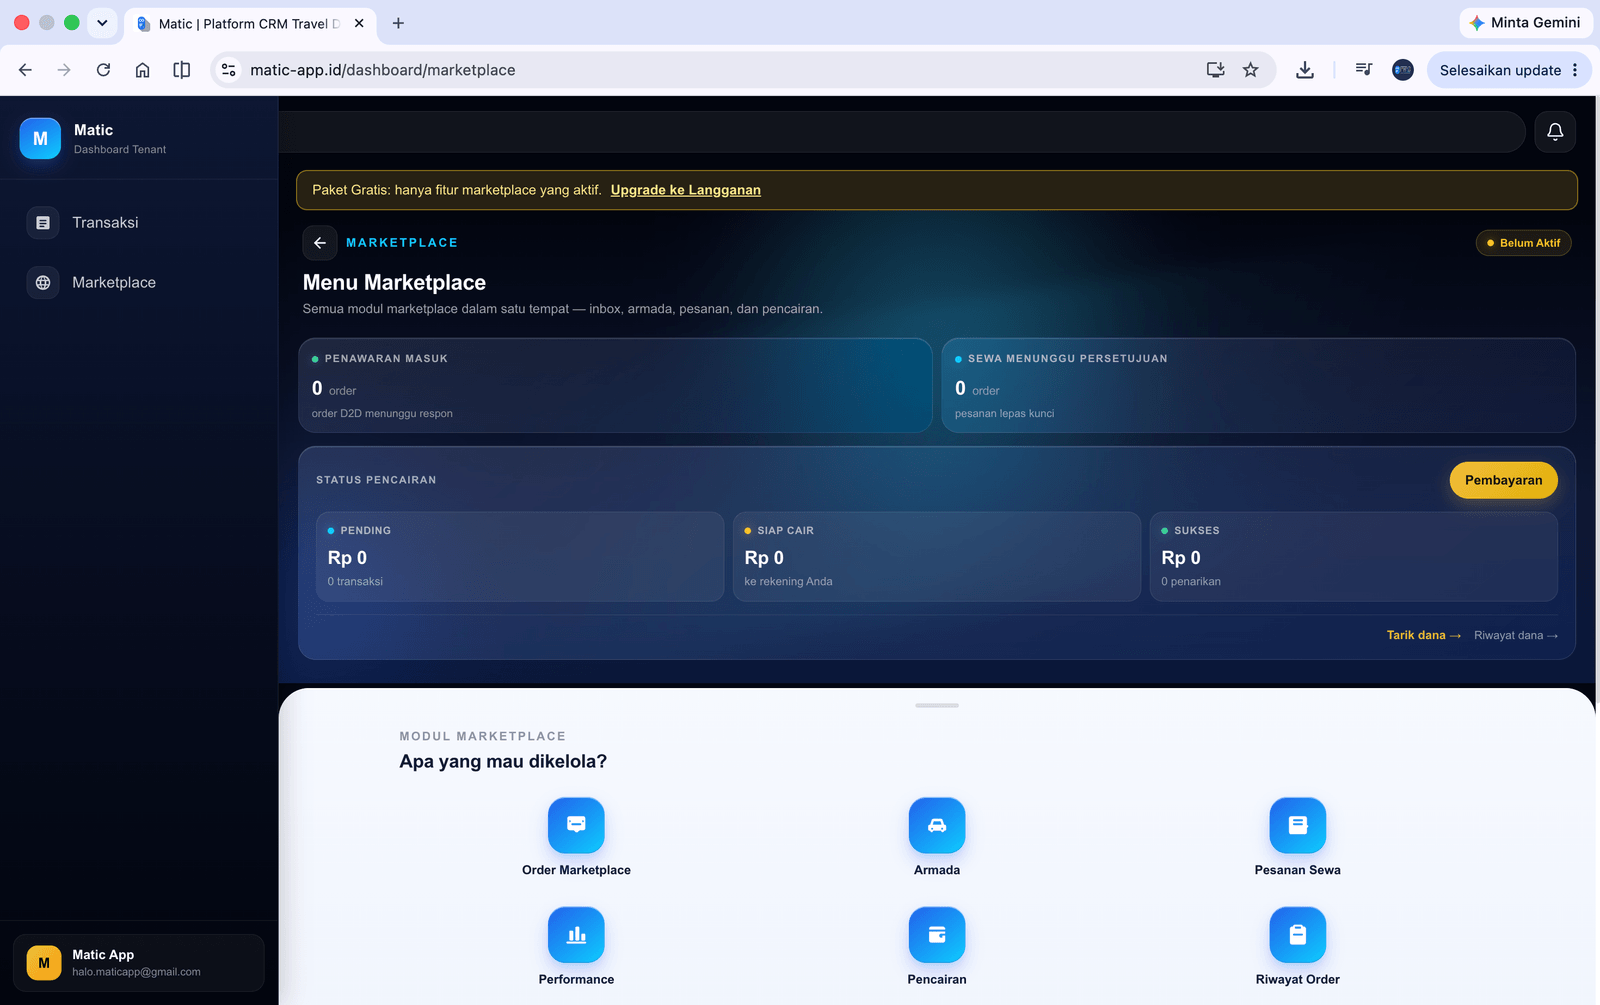Open the Order Marketplace module icon

(576, 825)
